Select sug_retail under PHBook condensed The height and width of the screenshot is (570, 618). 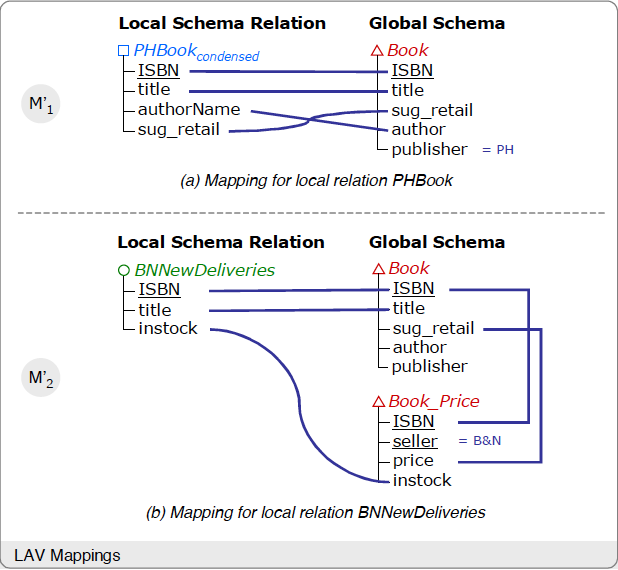pyautogui.click(x=179, y=130)
